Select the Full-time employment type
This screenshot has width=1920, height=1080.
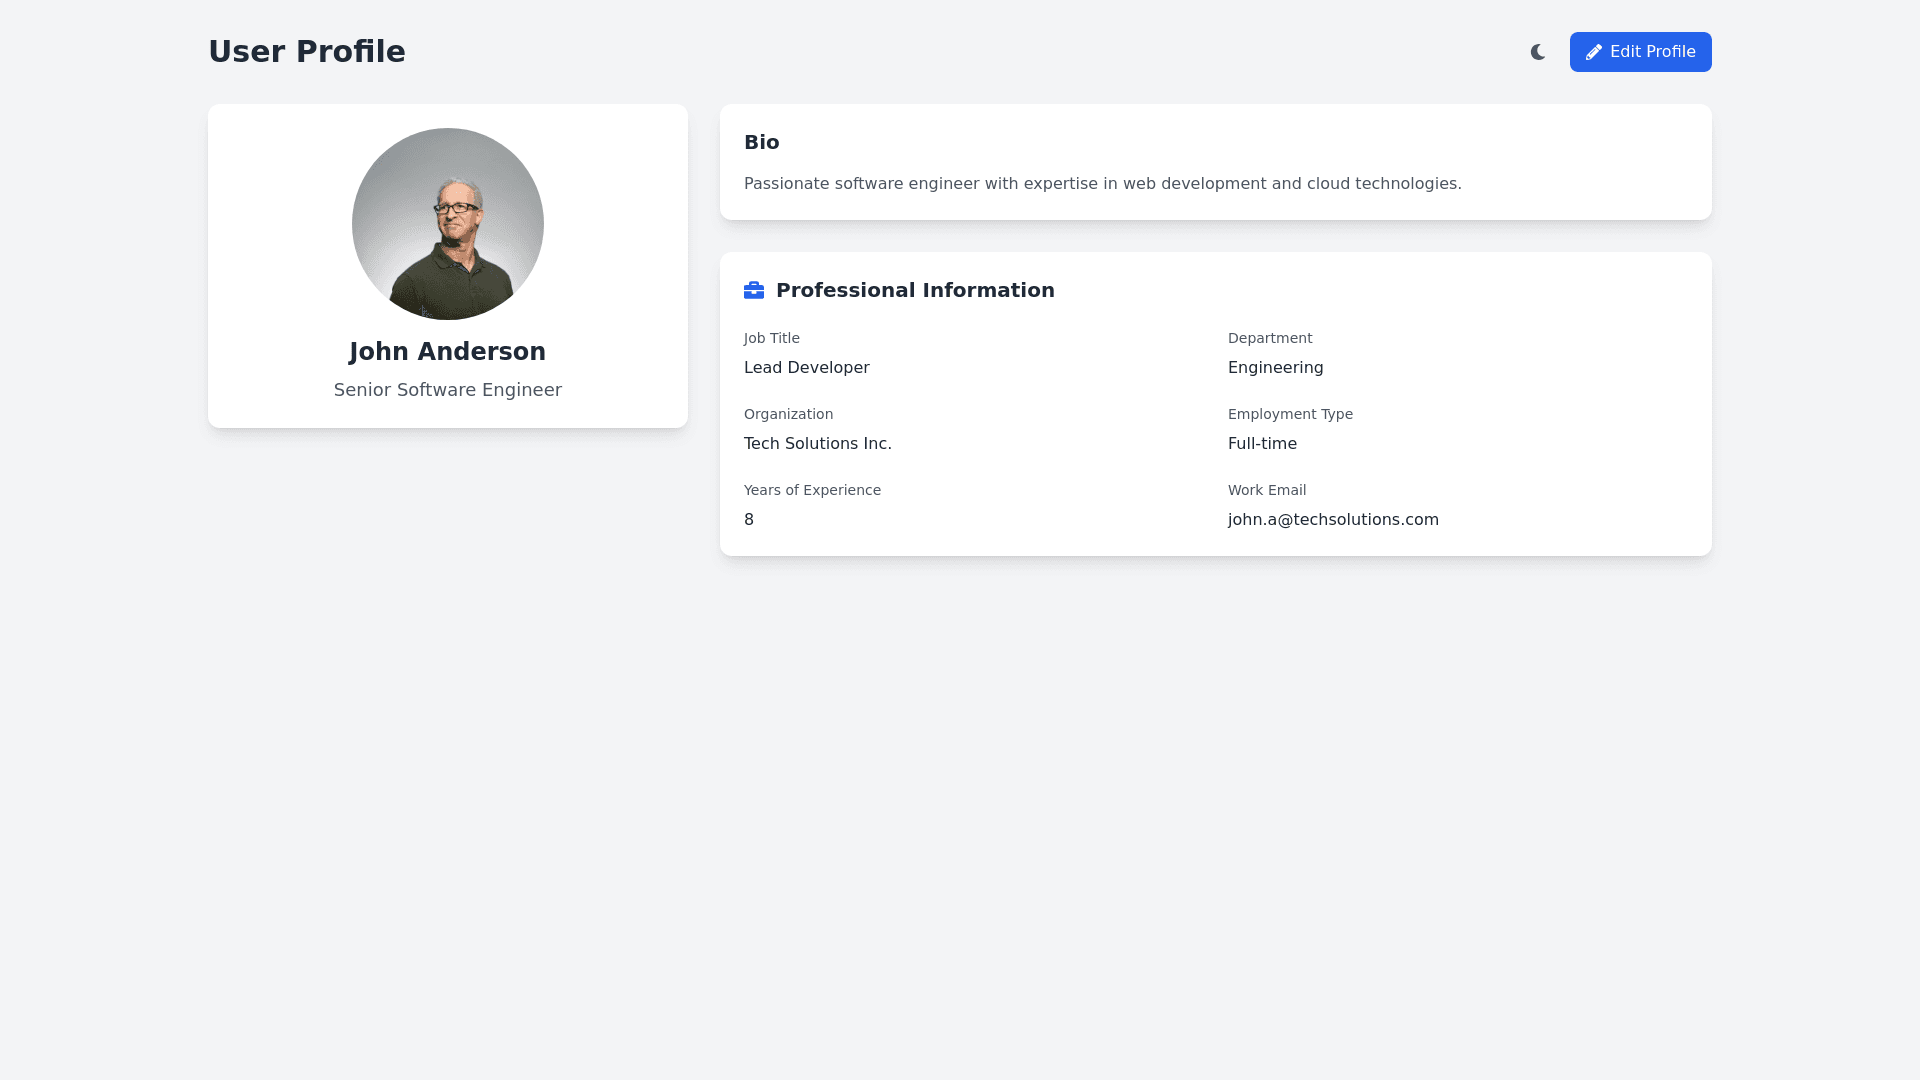pyautogui.click(x=1262, y=443)
